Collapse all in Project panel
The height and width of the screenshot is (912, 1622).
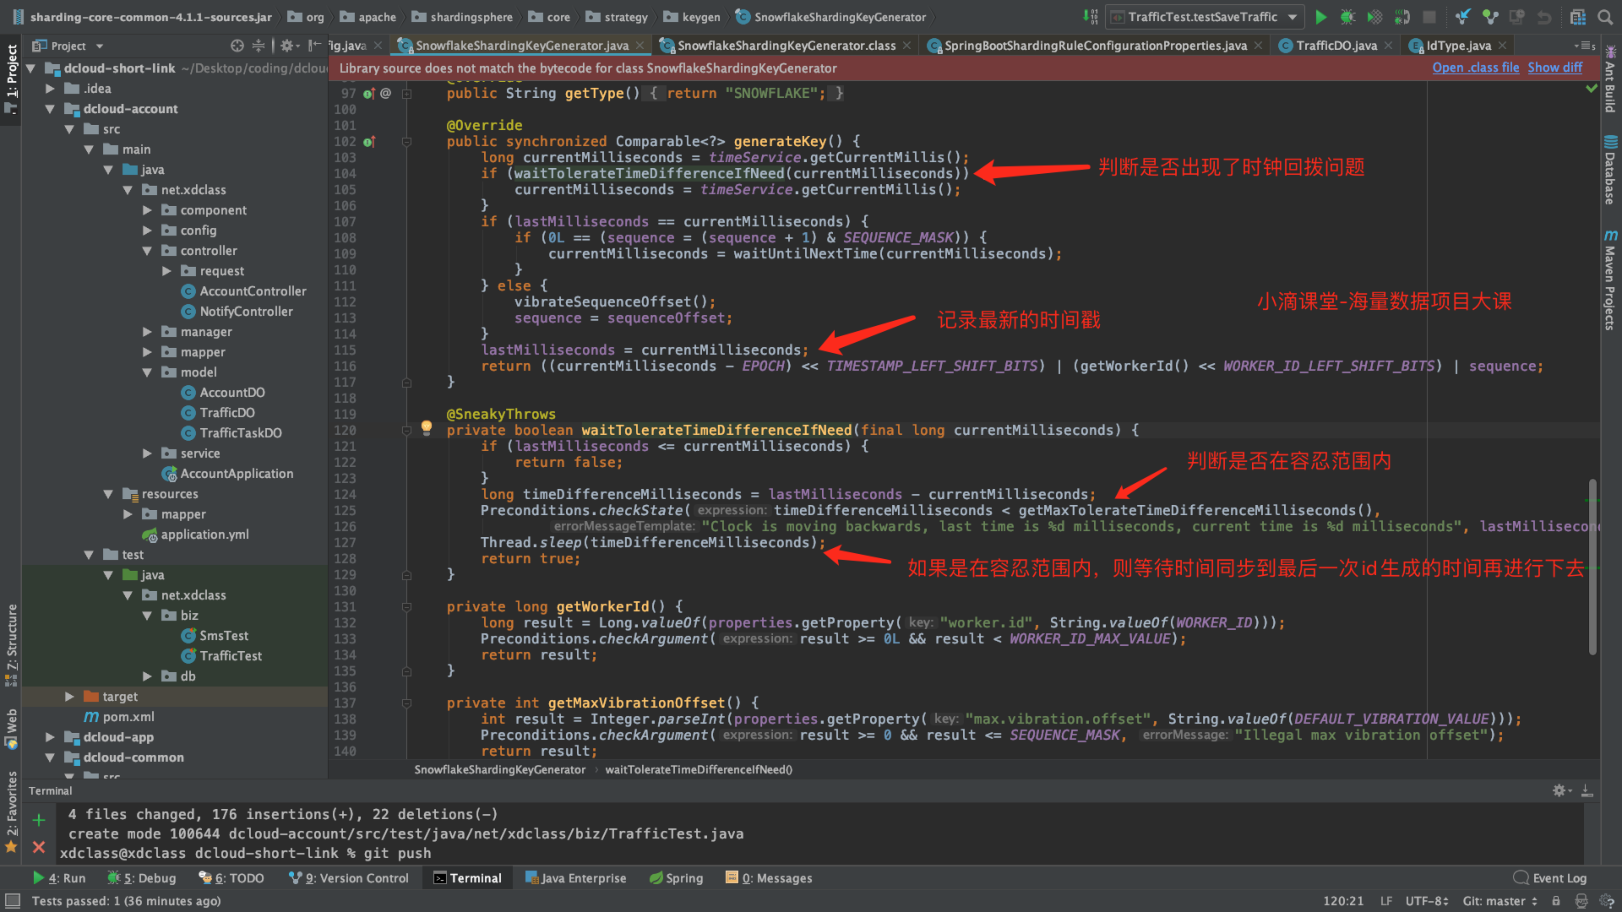(258, 46)
